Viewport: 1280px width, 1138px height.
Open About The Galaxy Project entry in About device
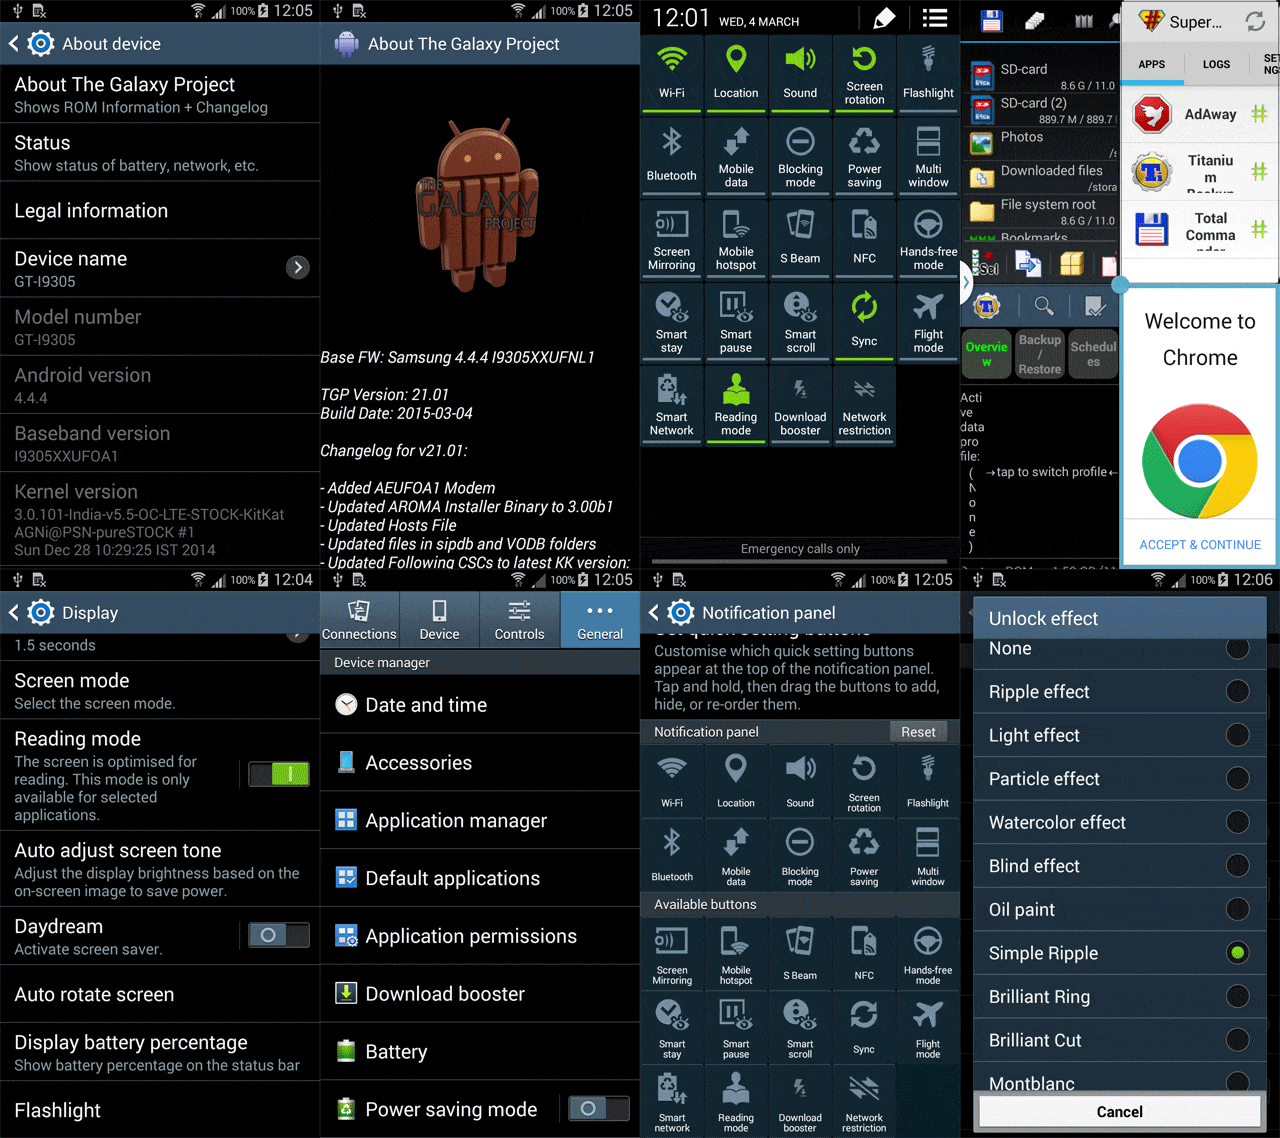click(160, 95)
